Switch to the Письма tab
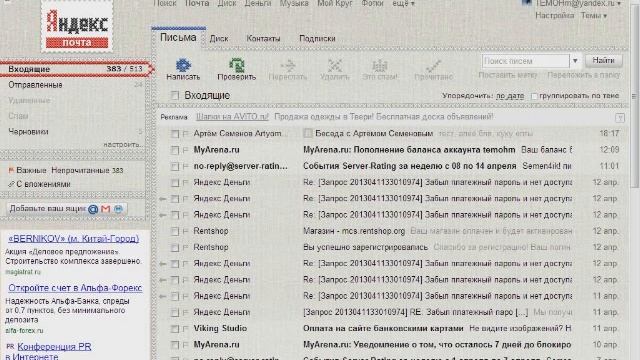 click(x=178, y=38)
